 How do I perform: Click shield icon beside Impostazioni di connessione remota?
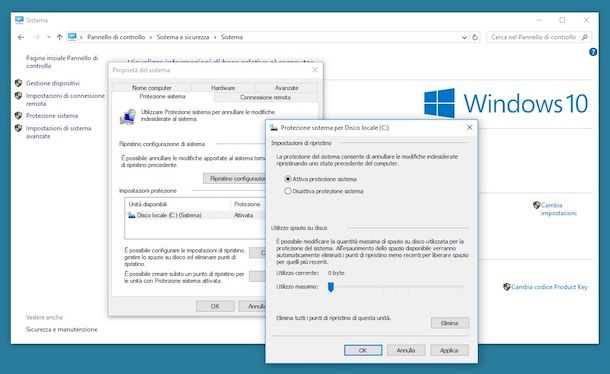tap(18, 95)
